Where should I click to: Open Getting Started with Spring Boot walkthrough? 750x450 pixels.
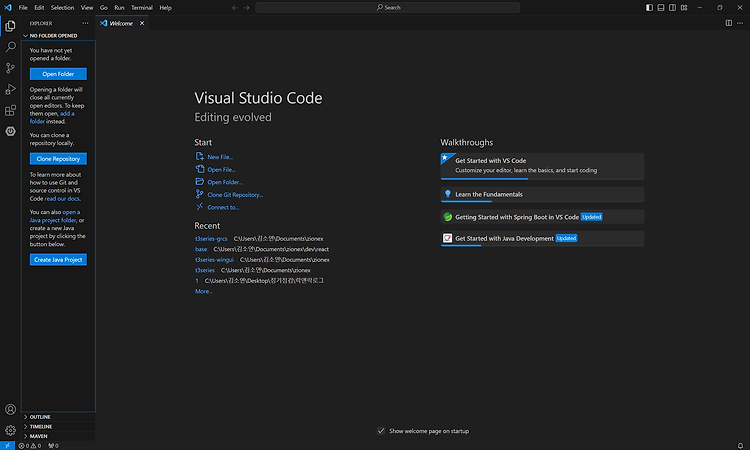tap(542, 217)
